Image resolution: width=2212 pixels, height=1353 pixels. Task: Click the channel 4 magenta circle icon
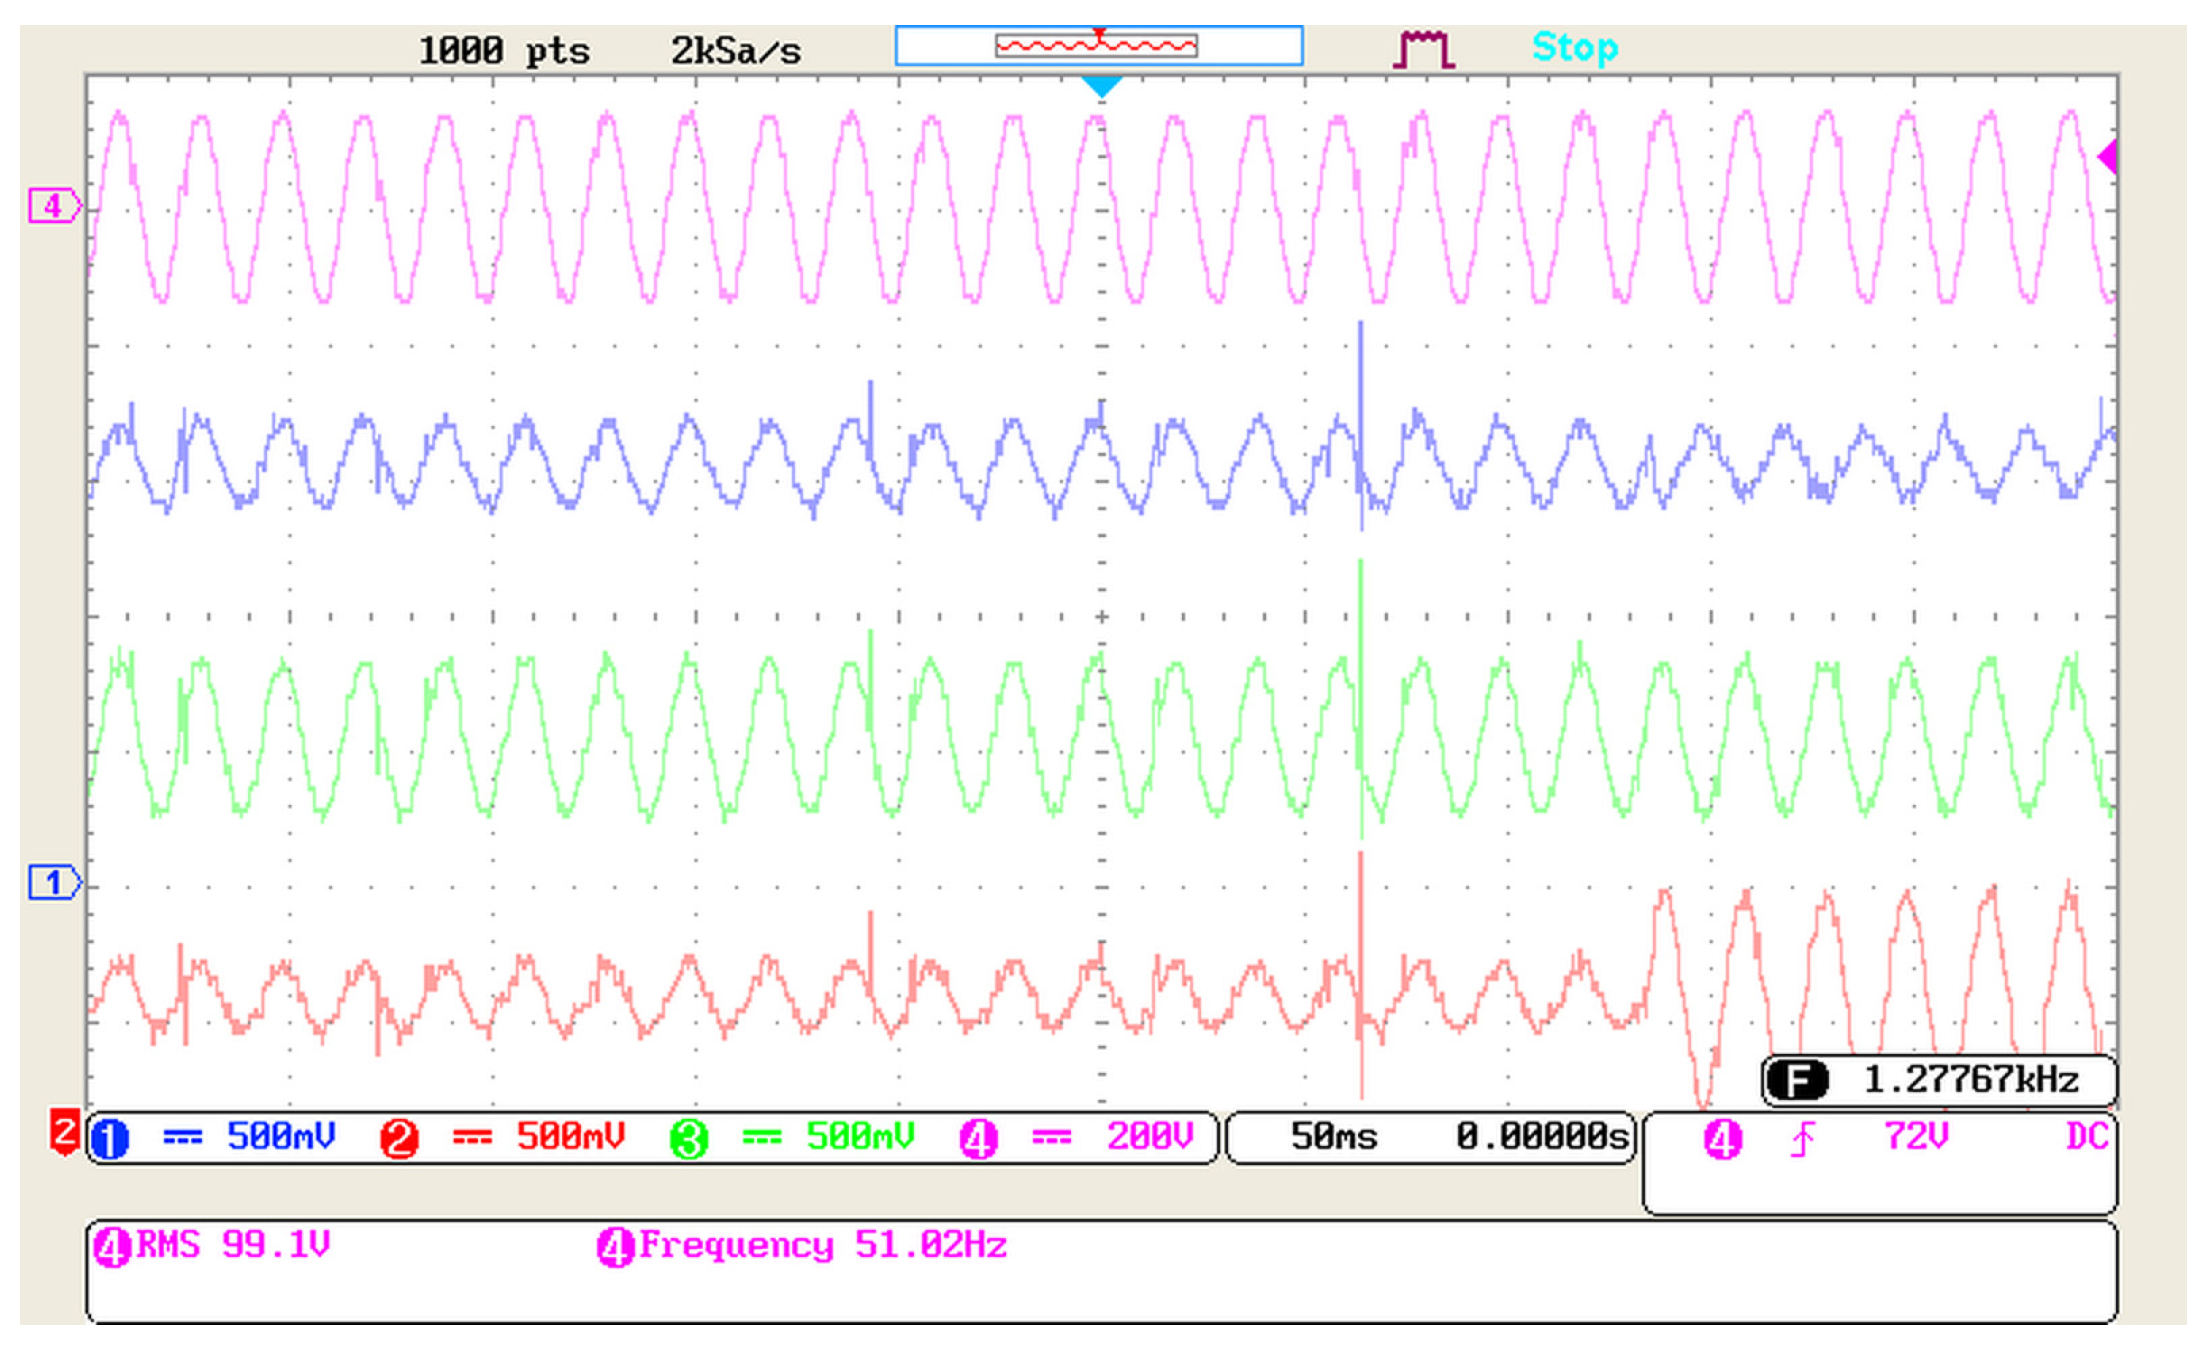[x=978, y=1139]
